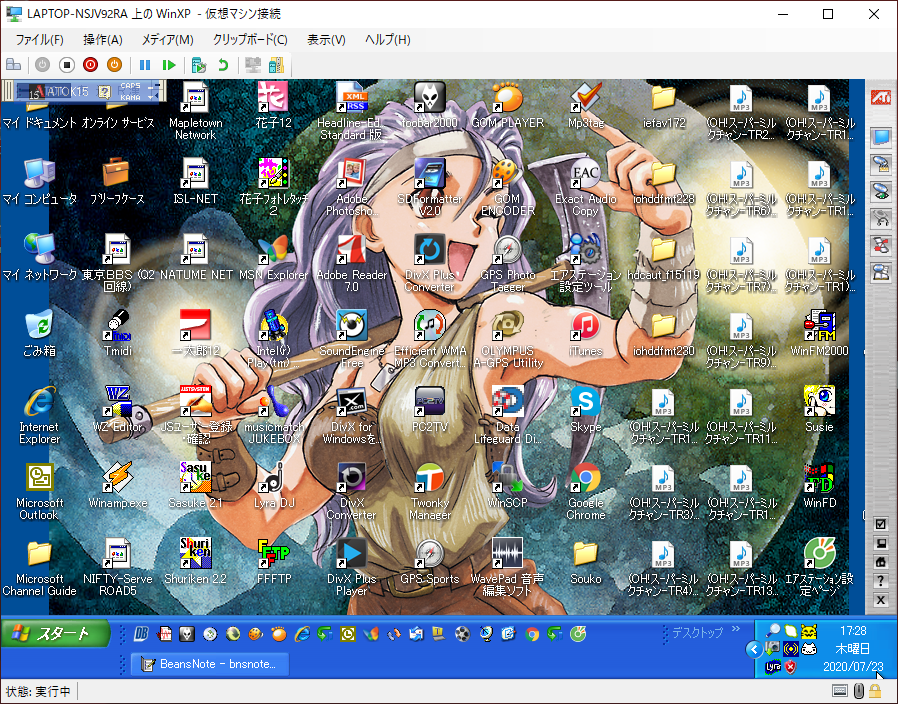Screen dimensions: 898x704
Task: Select the WinSCP desktop icon
Action: (507, 486)
